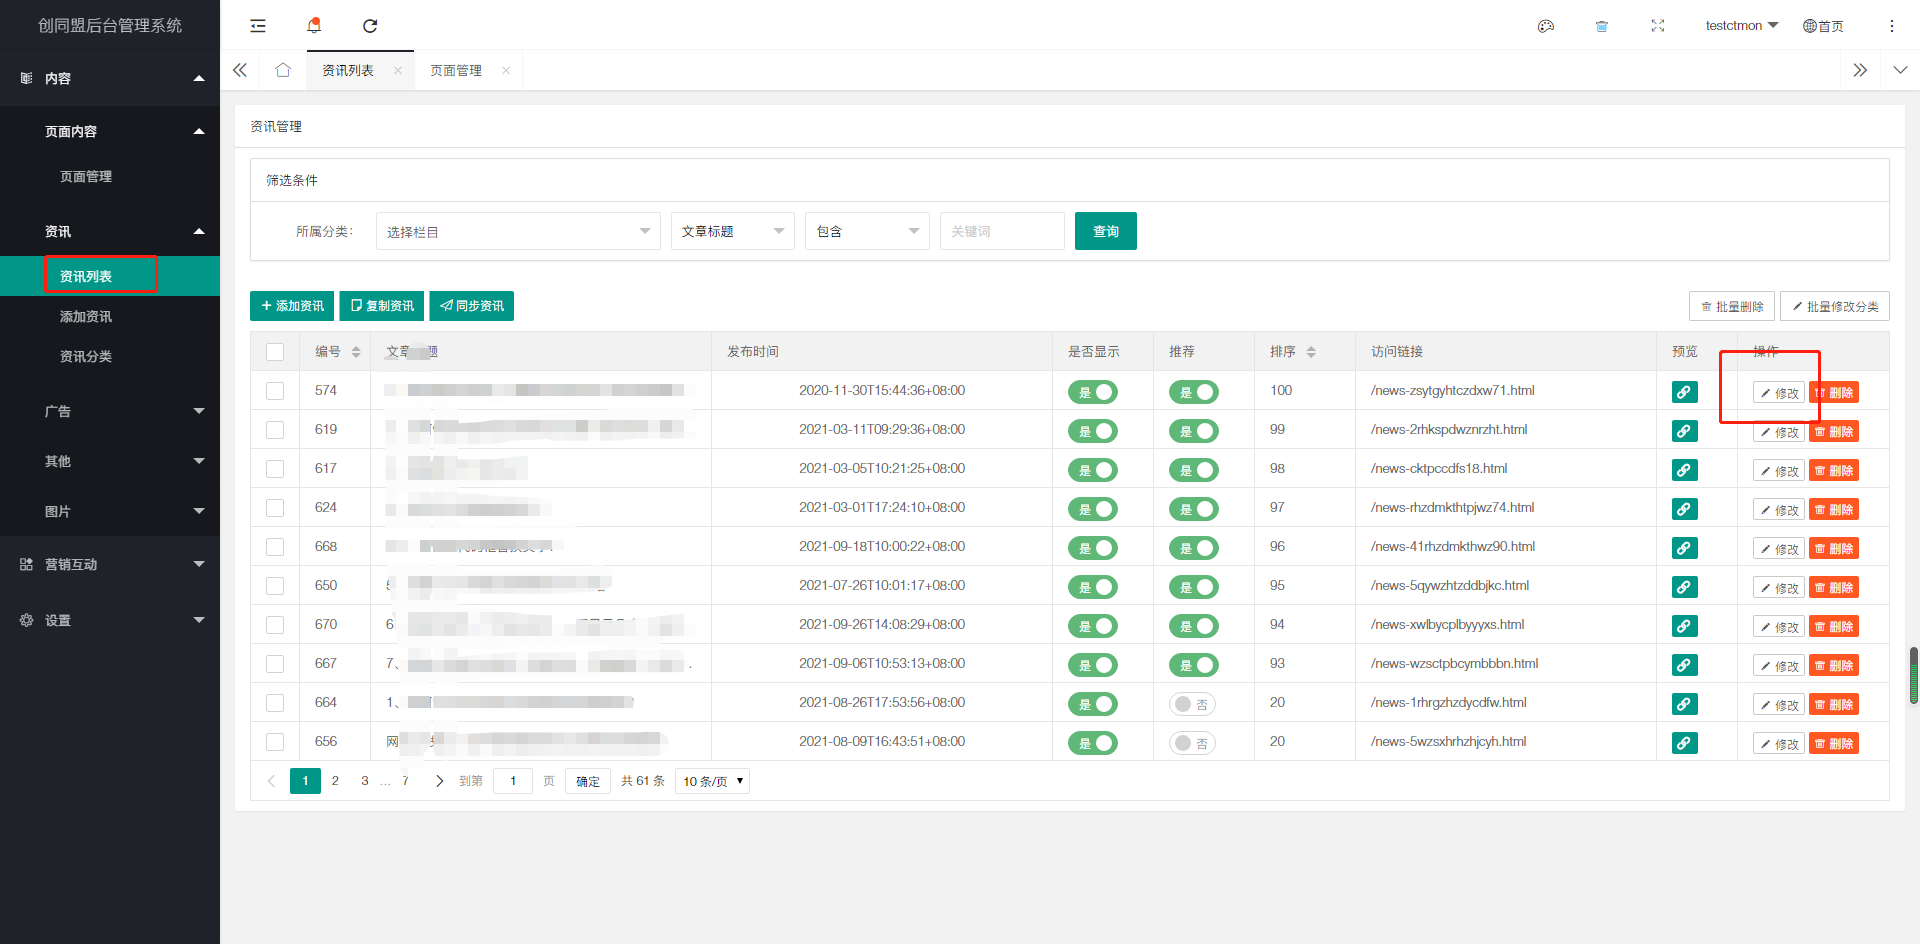This screenshot has height=944, width=1920.
Task: Toggle 推荐 switch for row 664
Action: pos(1192,704)
